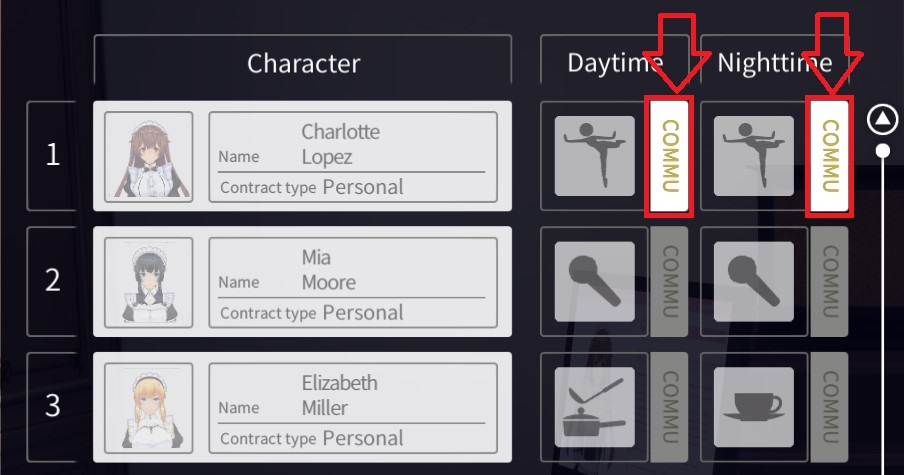Select Charlotte Lopez's portrait thumbnail
Screen dimensions: 904x475
[149, 156]
